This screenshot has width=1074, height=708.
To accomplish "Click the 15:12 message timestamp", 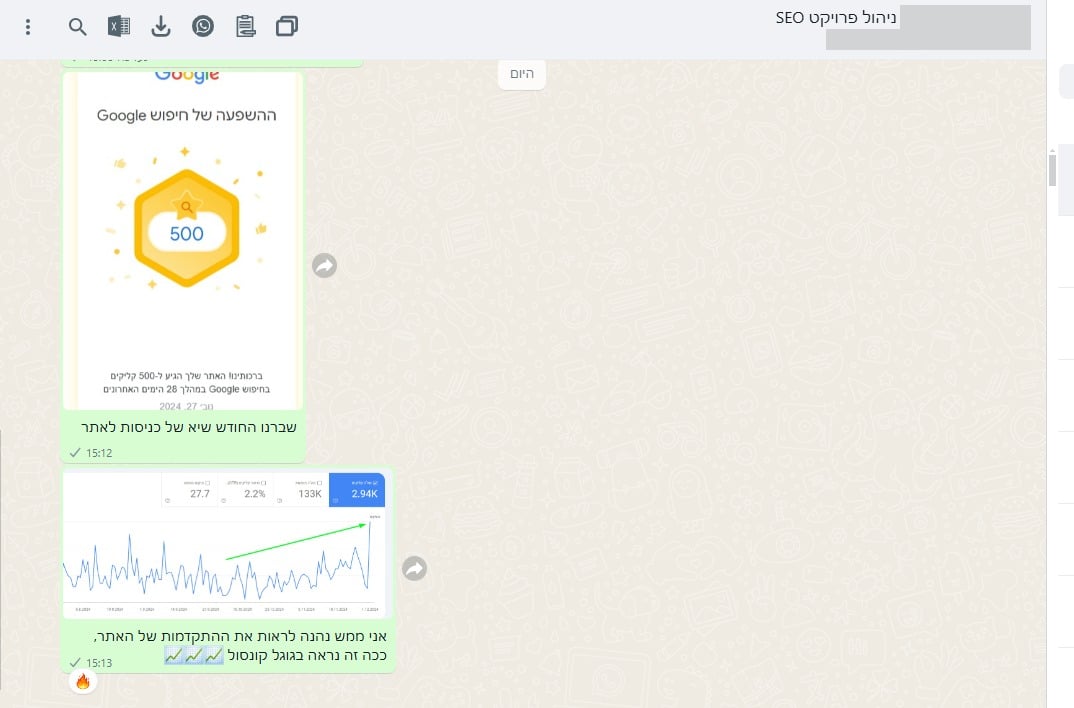I will tap(99, 453).
